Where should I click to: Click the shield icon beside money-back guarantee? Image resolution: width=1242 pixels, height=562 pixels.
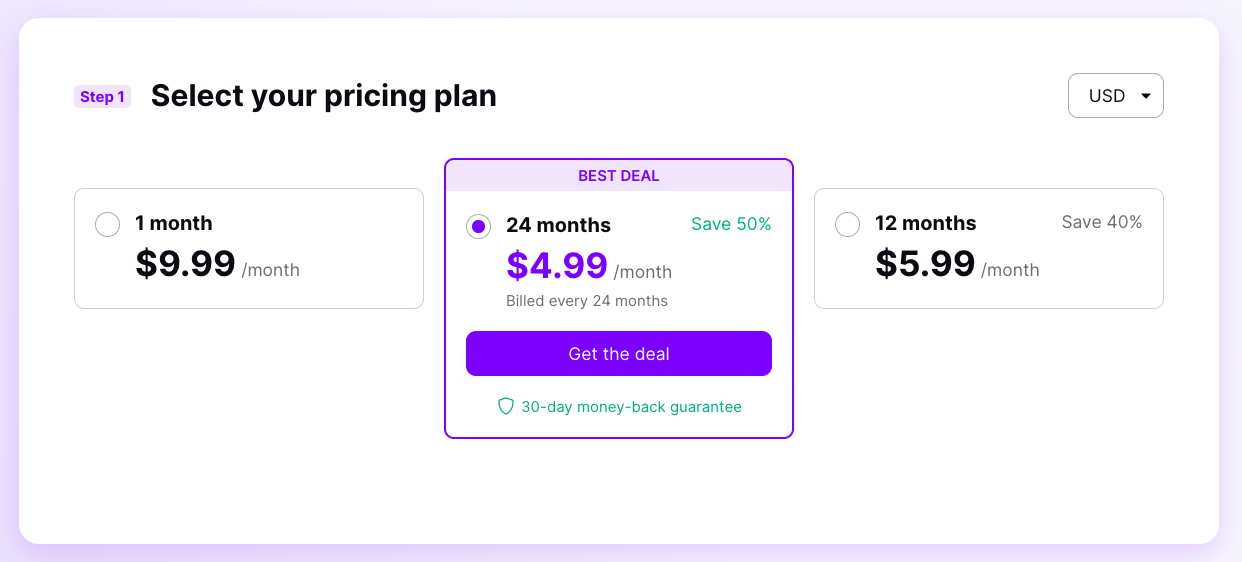pyautogui.click(x=506, y=406)
